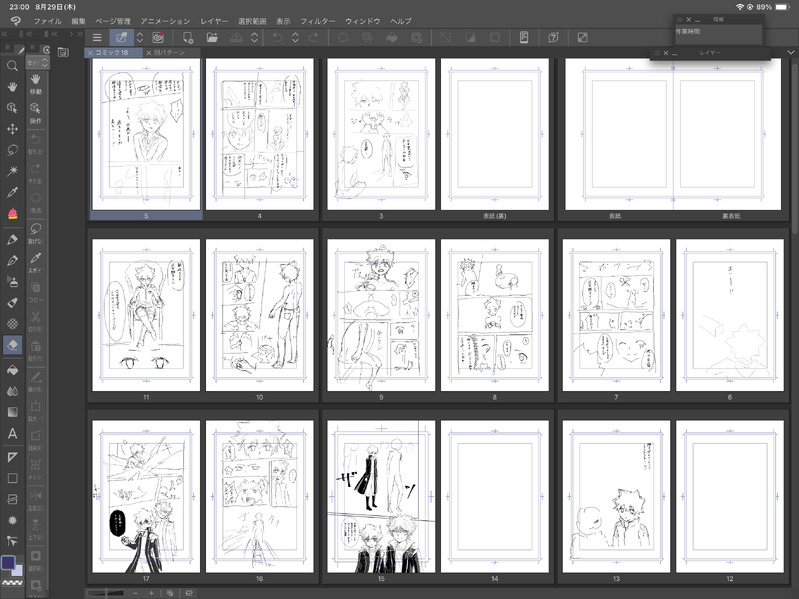Select the highlighted Eraser tool
The image size is (799, 599).
click(12, 345)
